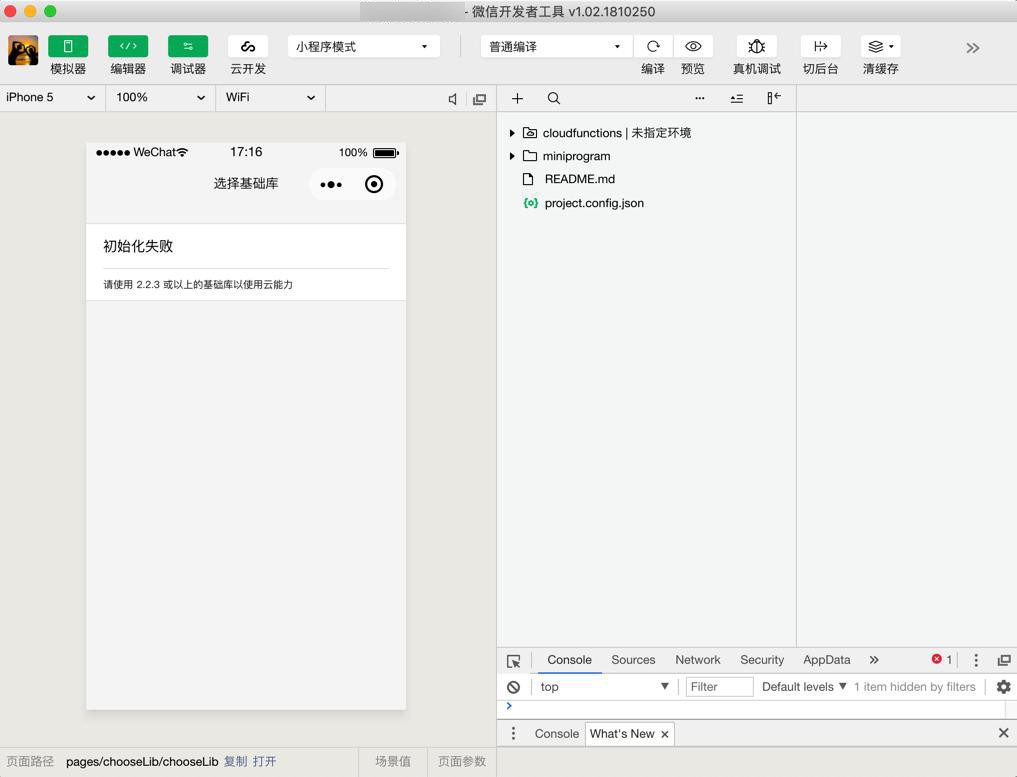Toggle simulator sound with speaker icon

pos(453,99)
